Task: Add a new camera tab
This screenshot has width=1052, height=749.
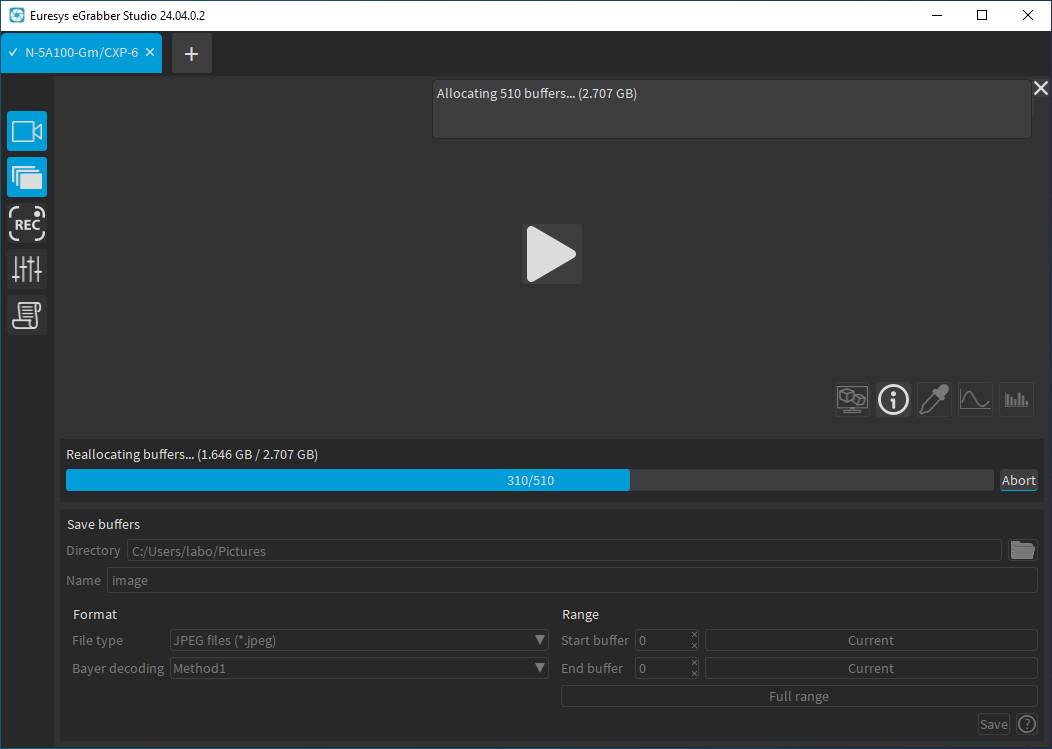Action: [x=191, y=53]
